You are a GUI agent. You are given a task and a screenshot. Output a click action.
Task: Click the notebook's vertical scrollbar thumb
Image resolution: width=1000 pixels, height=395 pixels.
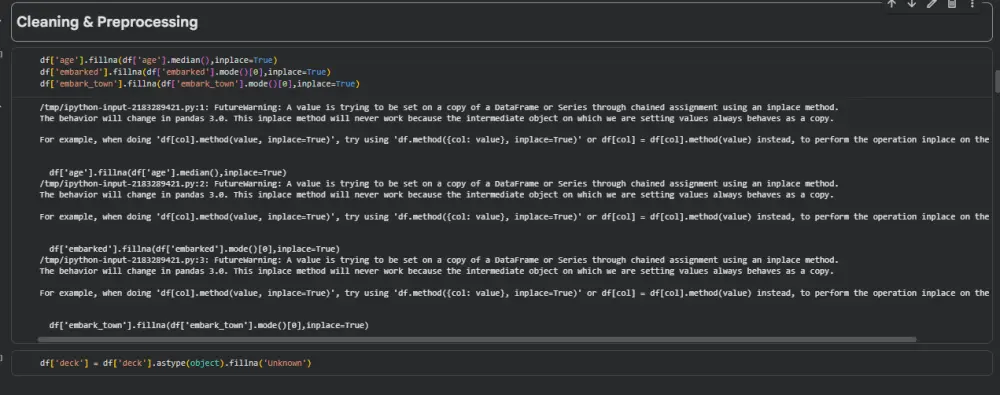(x=997, y=81)
